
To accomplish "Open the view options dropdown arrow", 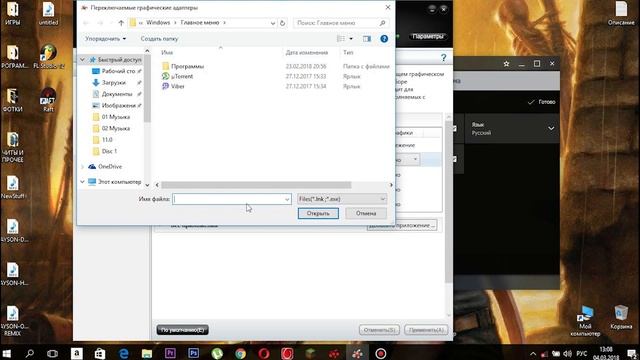I will (x=351, y=39).
